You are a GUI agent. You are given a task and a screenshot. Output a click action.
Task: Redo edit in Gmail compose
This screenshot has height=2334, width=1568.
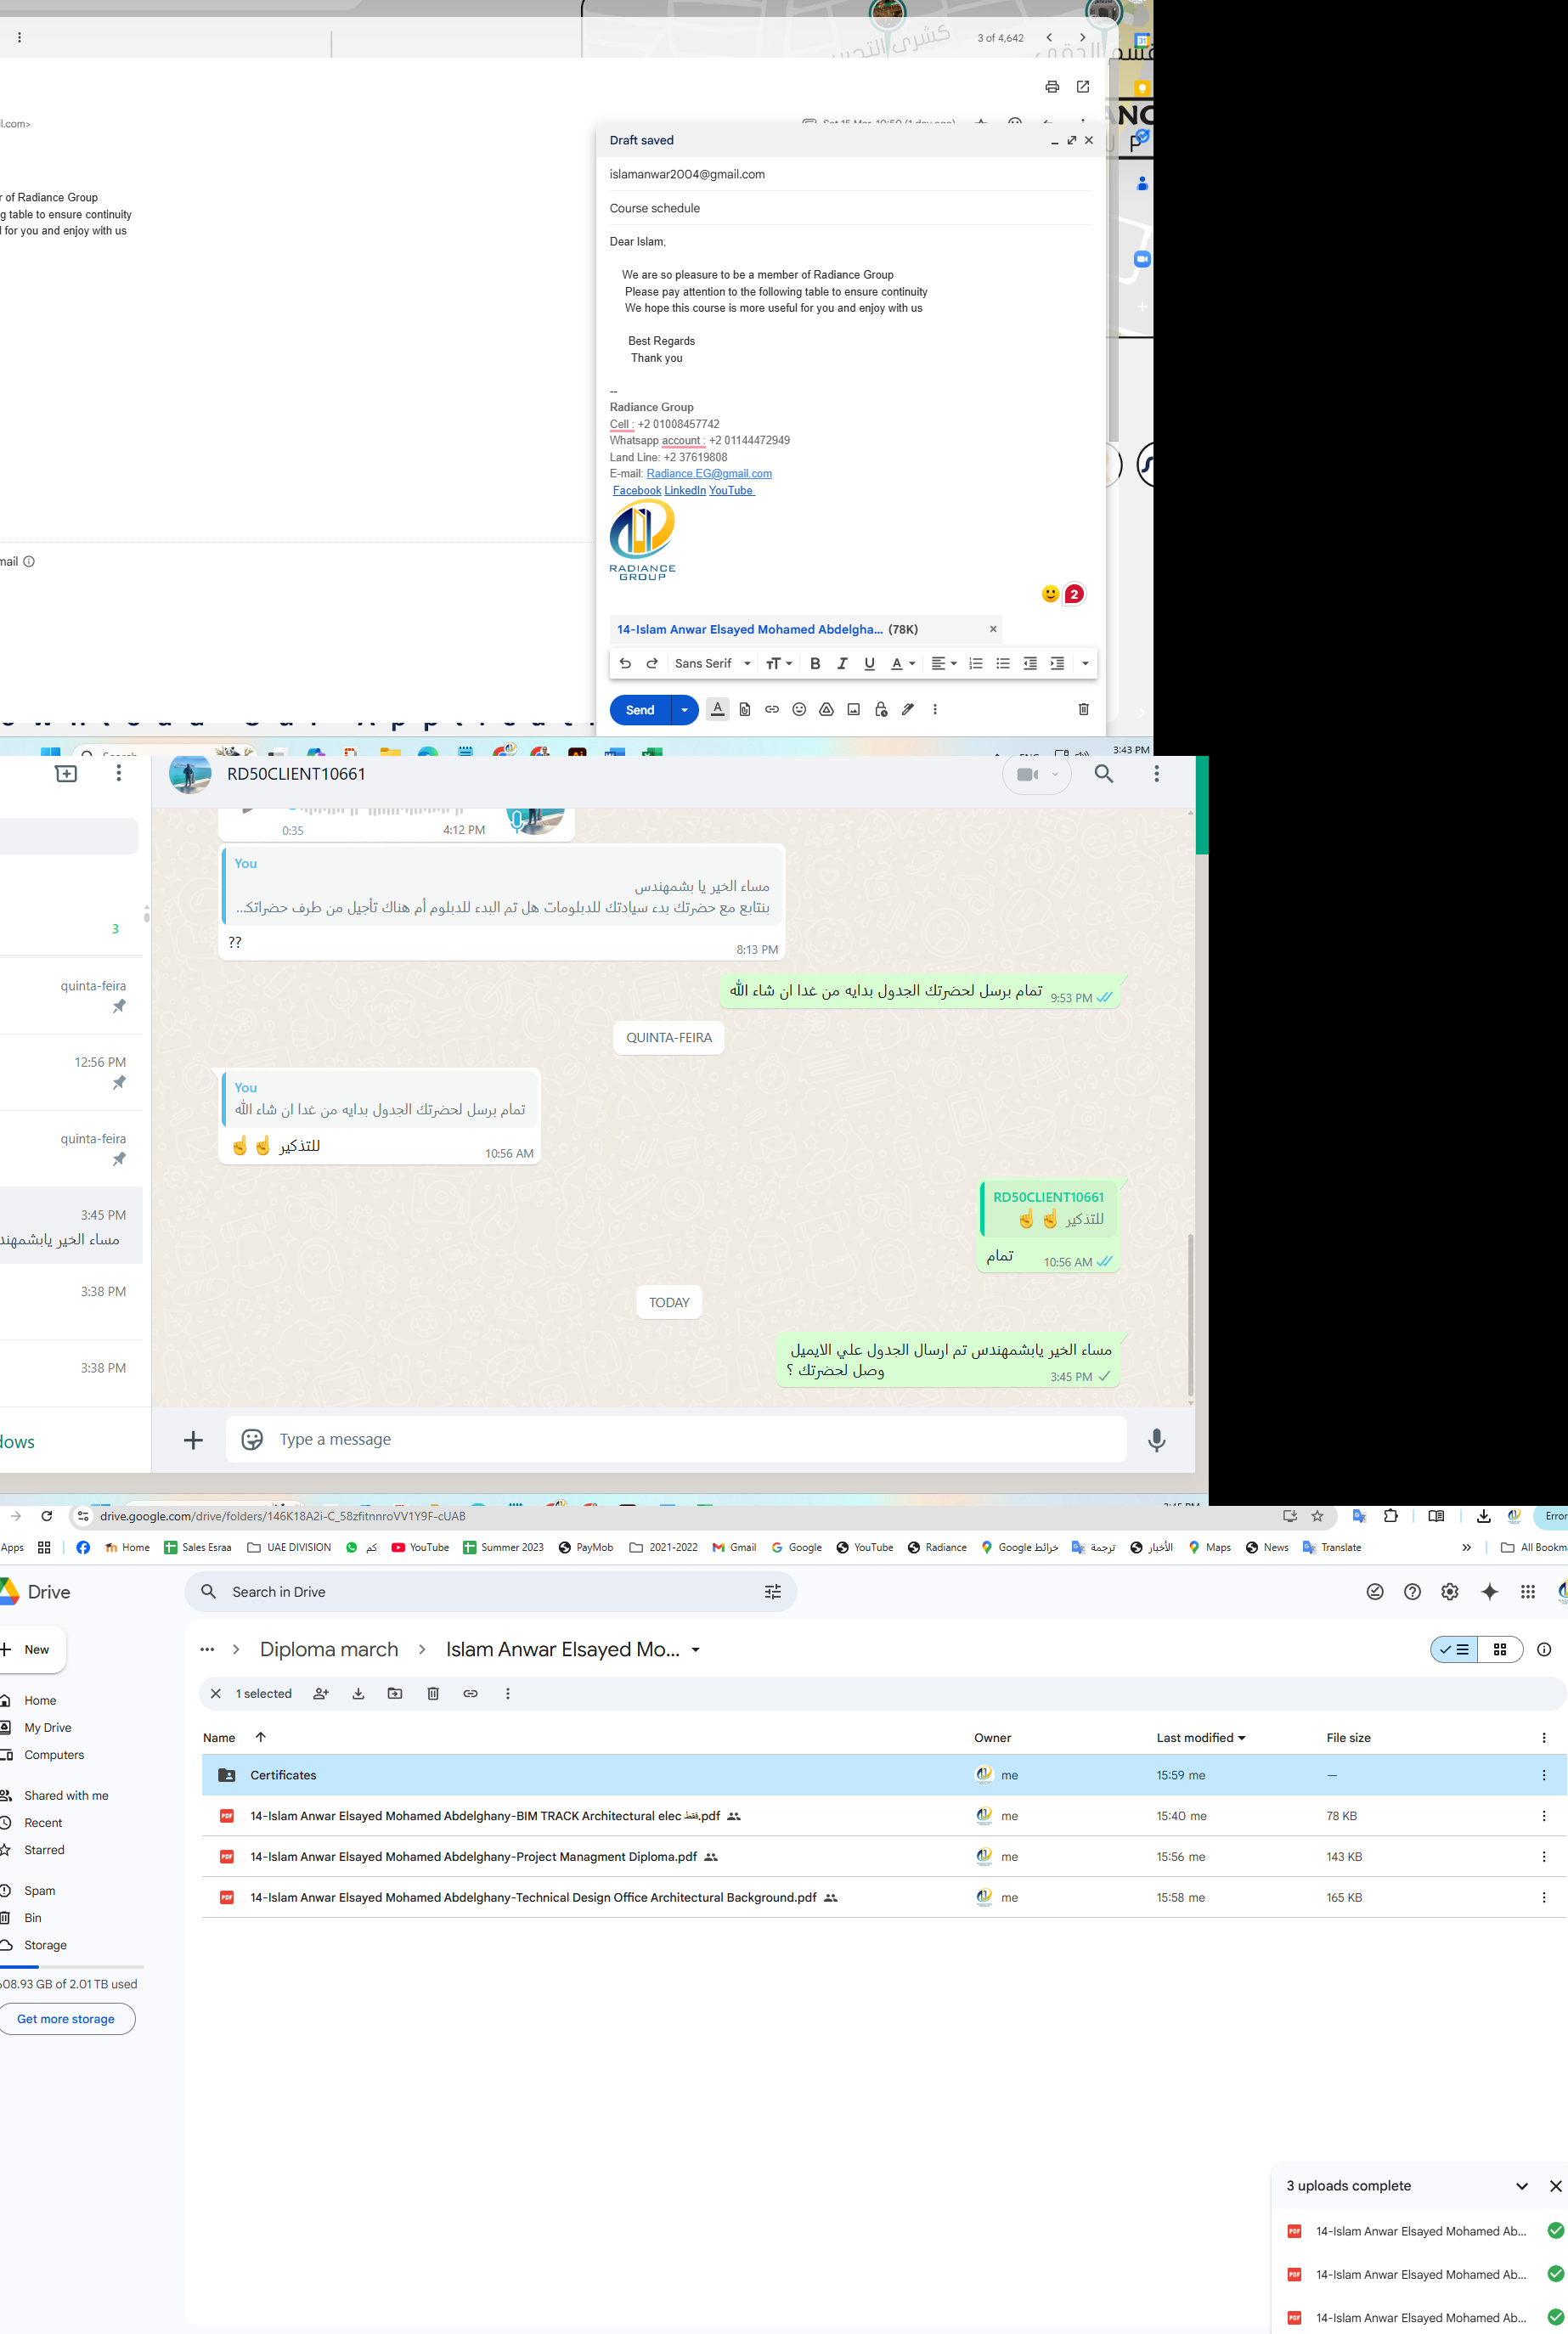(x=652, y=663)
